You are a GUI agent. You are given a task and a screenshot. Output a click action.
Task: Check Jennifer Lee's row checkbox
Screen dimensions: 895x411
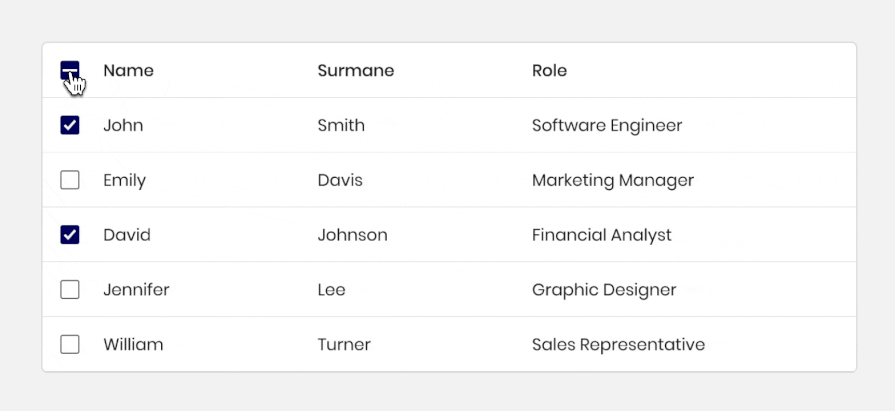tap(70, 289)
